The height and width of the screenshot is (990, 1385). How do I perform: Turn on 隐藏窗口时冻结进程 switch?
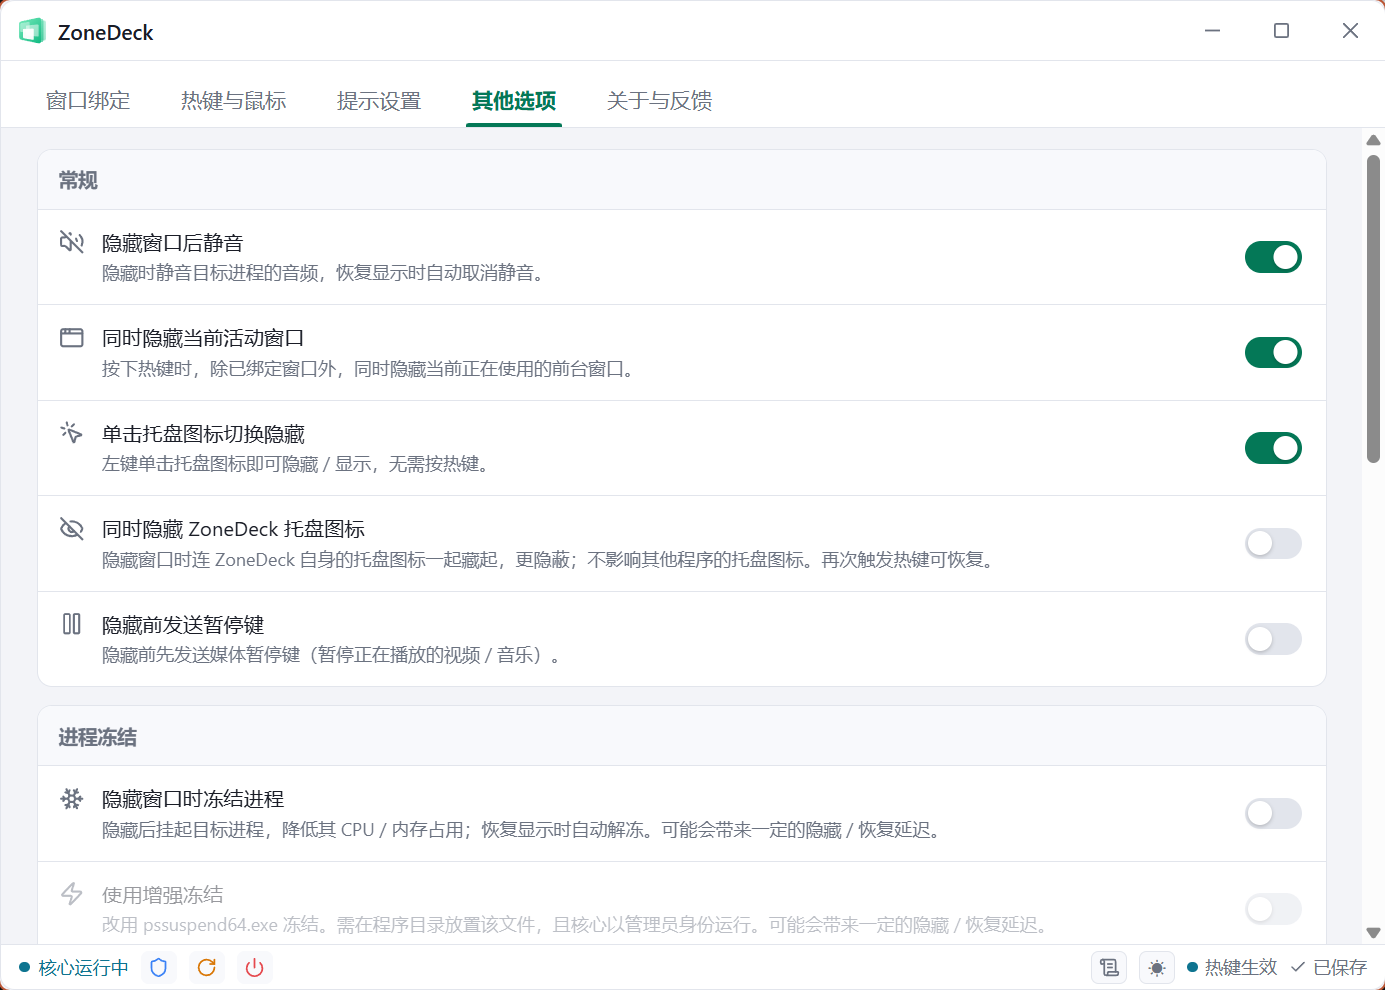[1273, 813]
